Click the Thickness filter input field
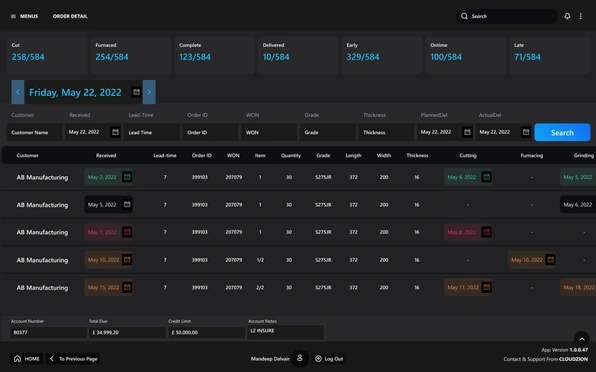 [386, 132]
